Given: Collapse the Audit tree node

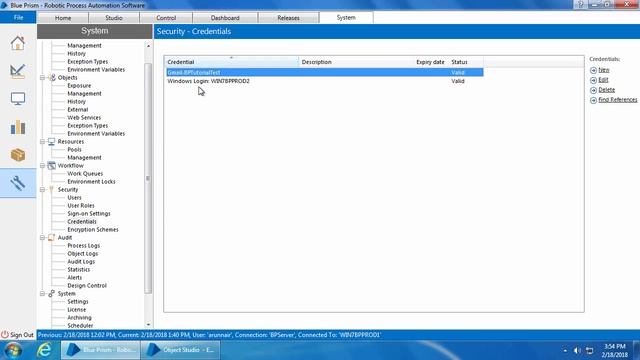Looking at the screenshot, I should pos(42,238).
